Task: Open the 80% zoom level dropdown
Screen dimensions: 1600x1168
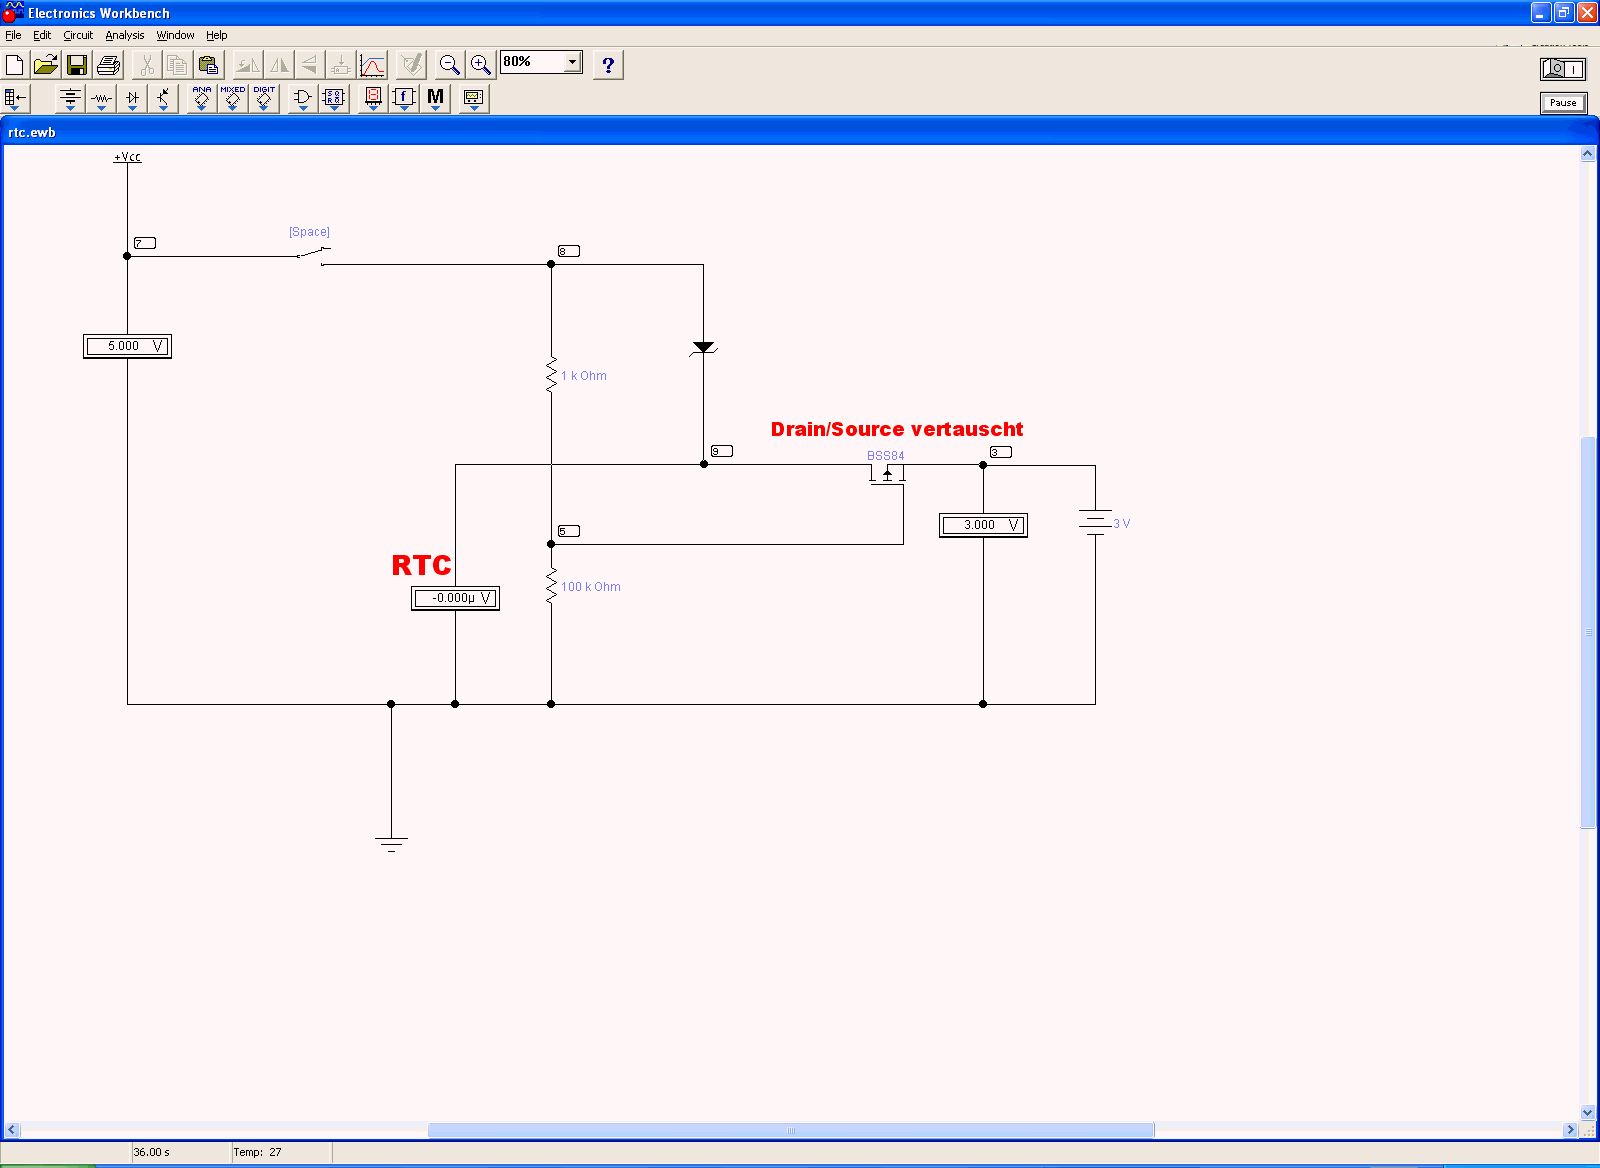Action: [572, 62]
